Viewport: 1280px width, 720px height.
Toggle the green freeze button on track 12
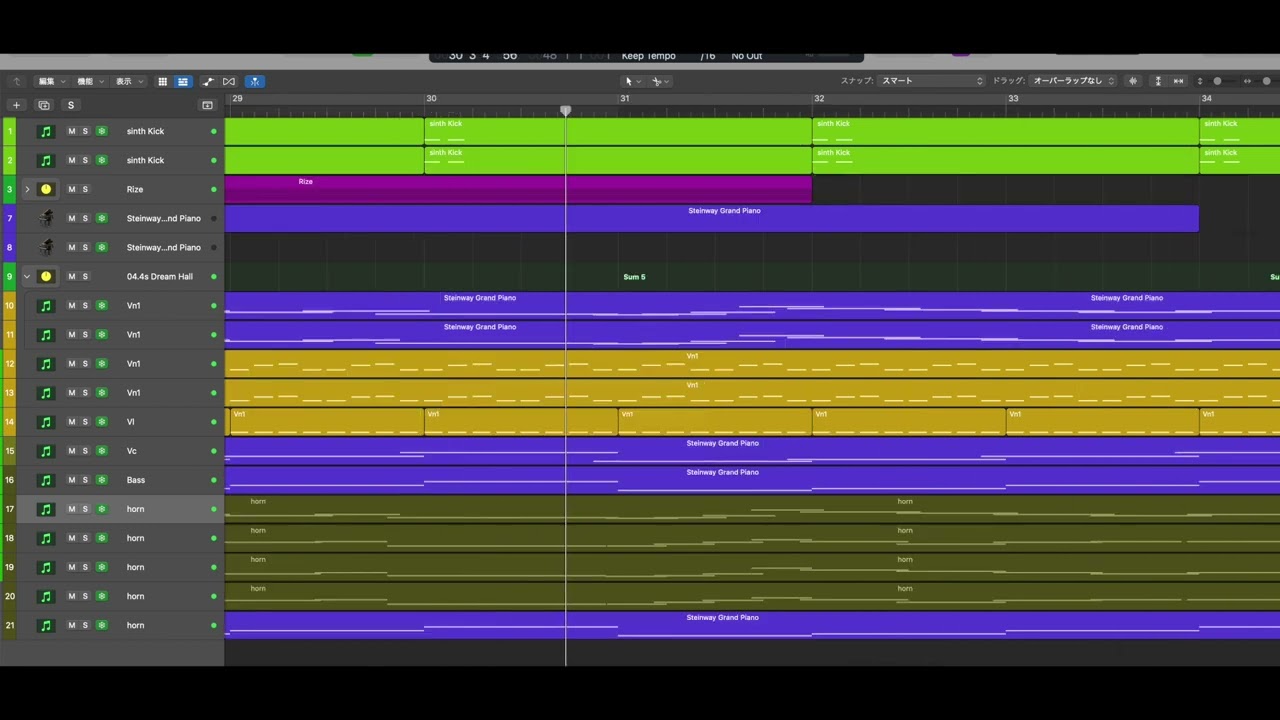click(101, 364)
